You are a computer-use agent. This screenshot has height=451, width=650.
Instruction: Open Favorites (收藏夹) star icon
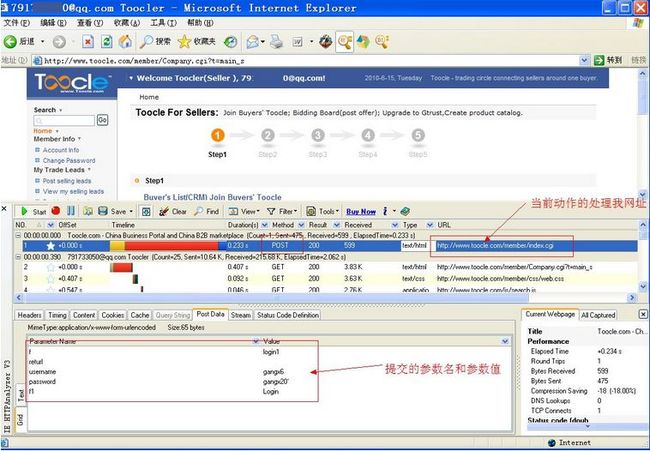click(184, 41)
